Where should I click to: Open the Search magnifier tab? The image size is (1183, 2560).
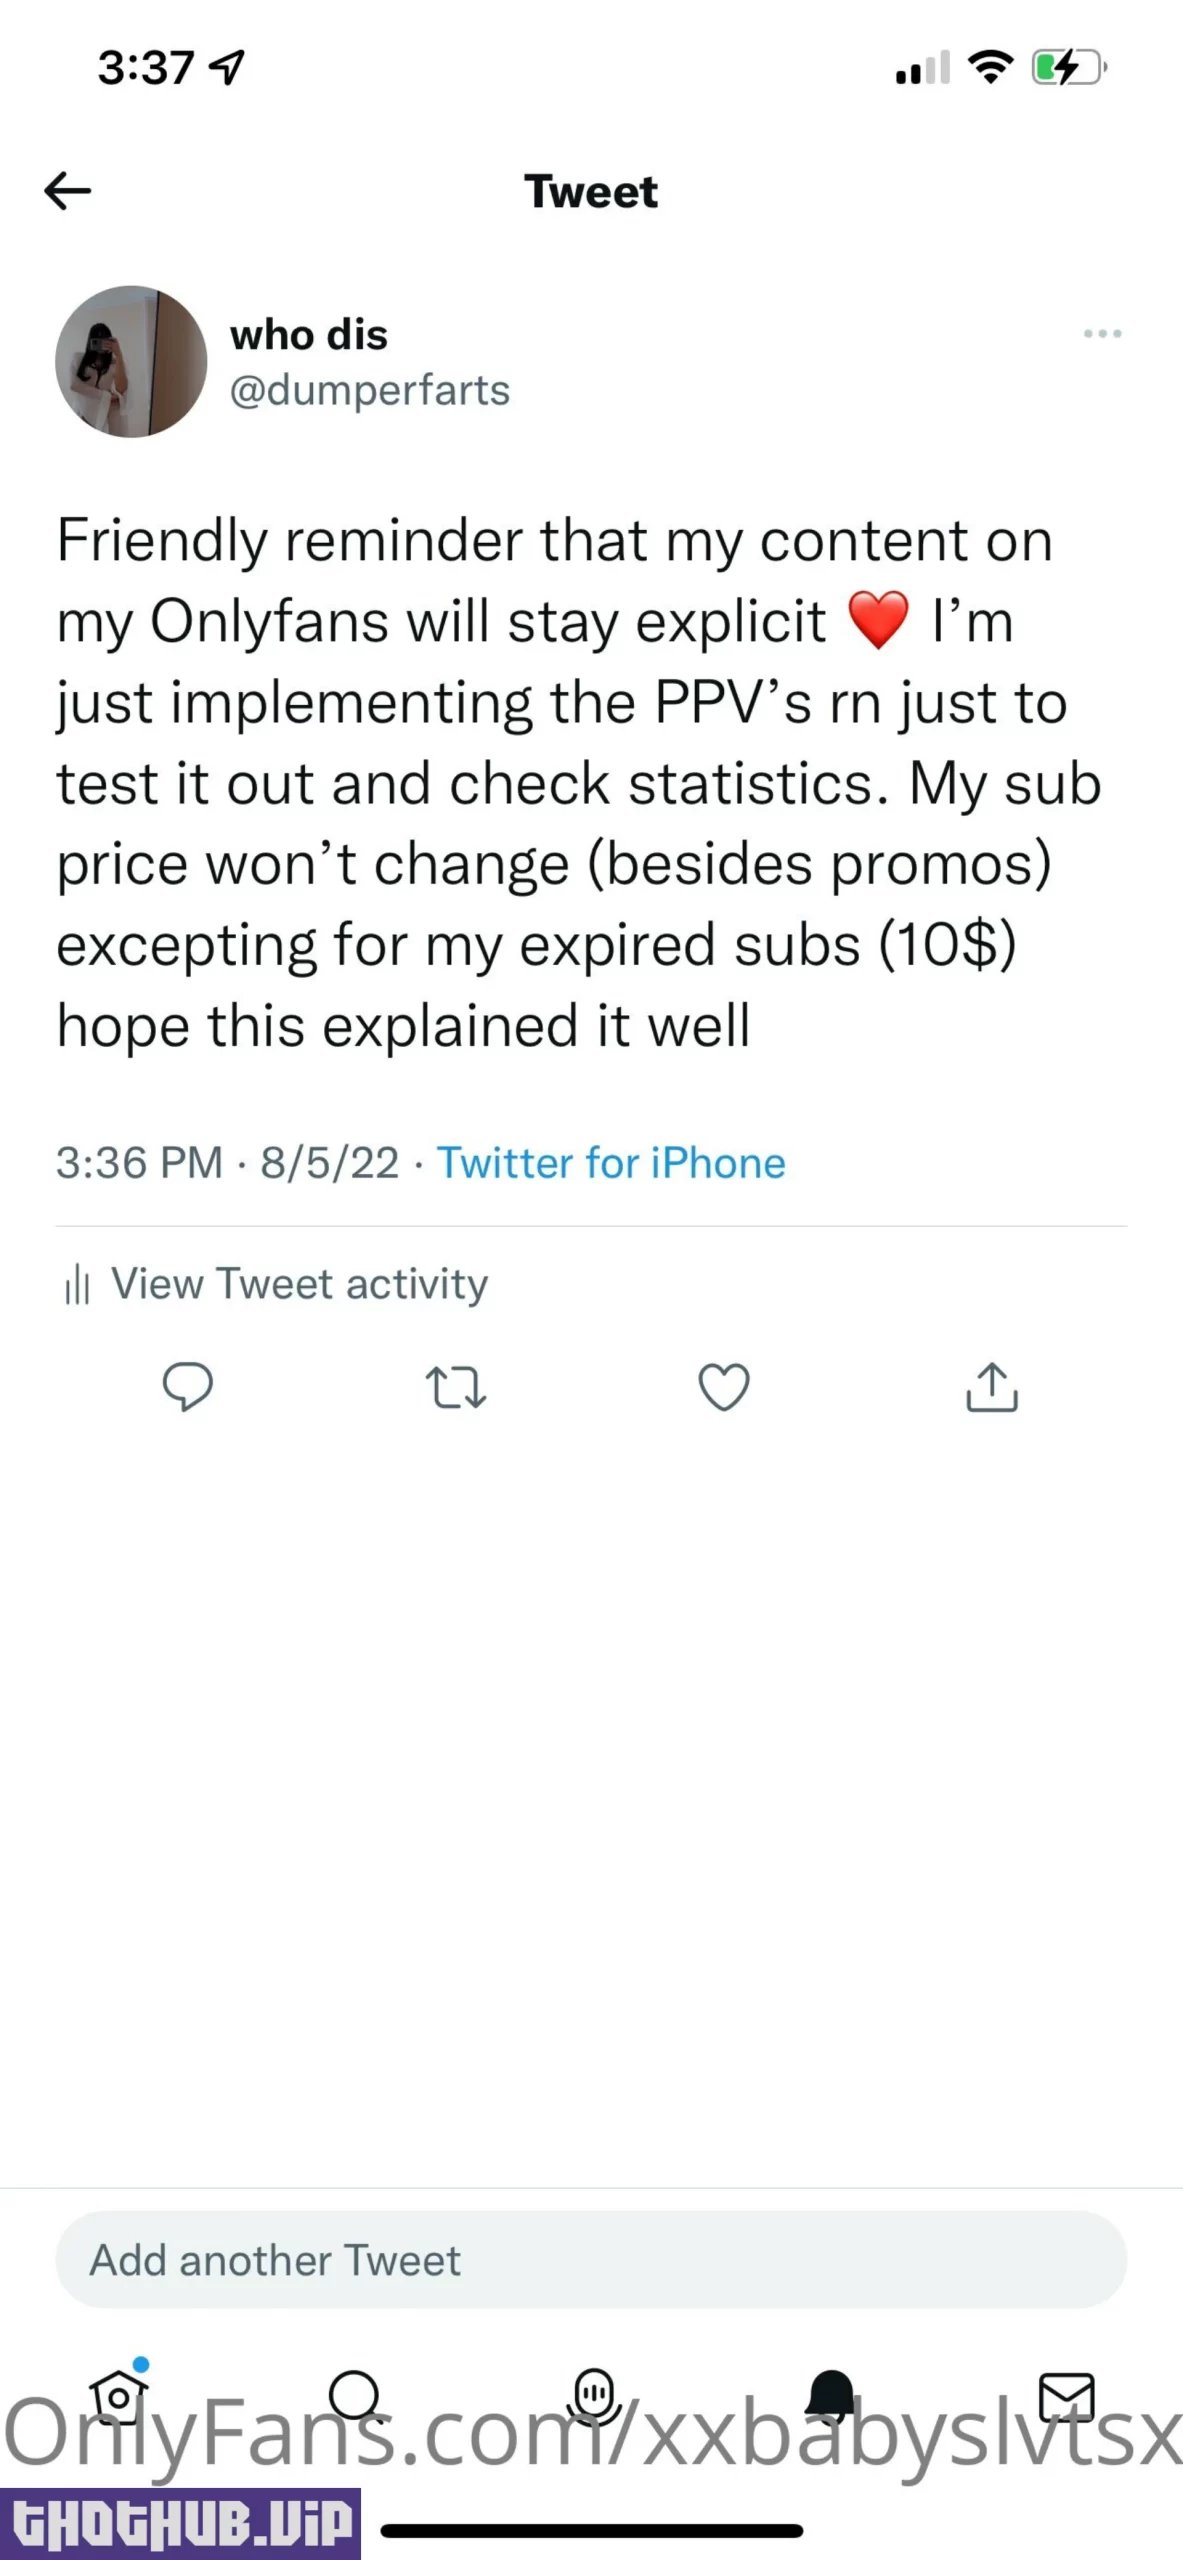(355, 2396)
